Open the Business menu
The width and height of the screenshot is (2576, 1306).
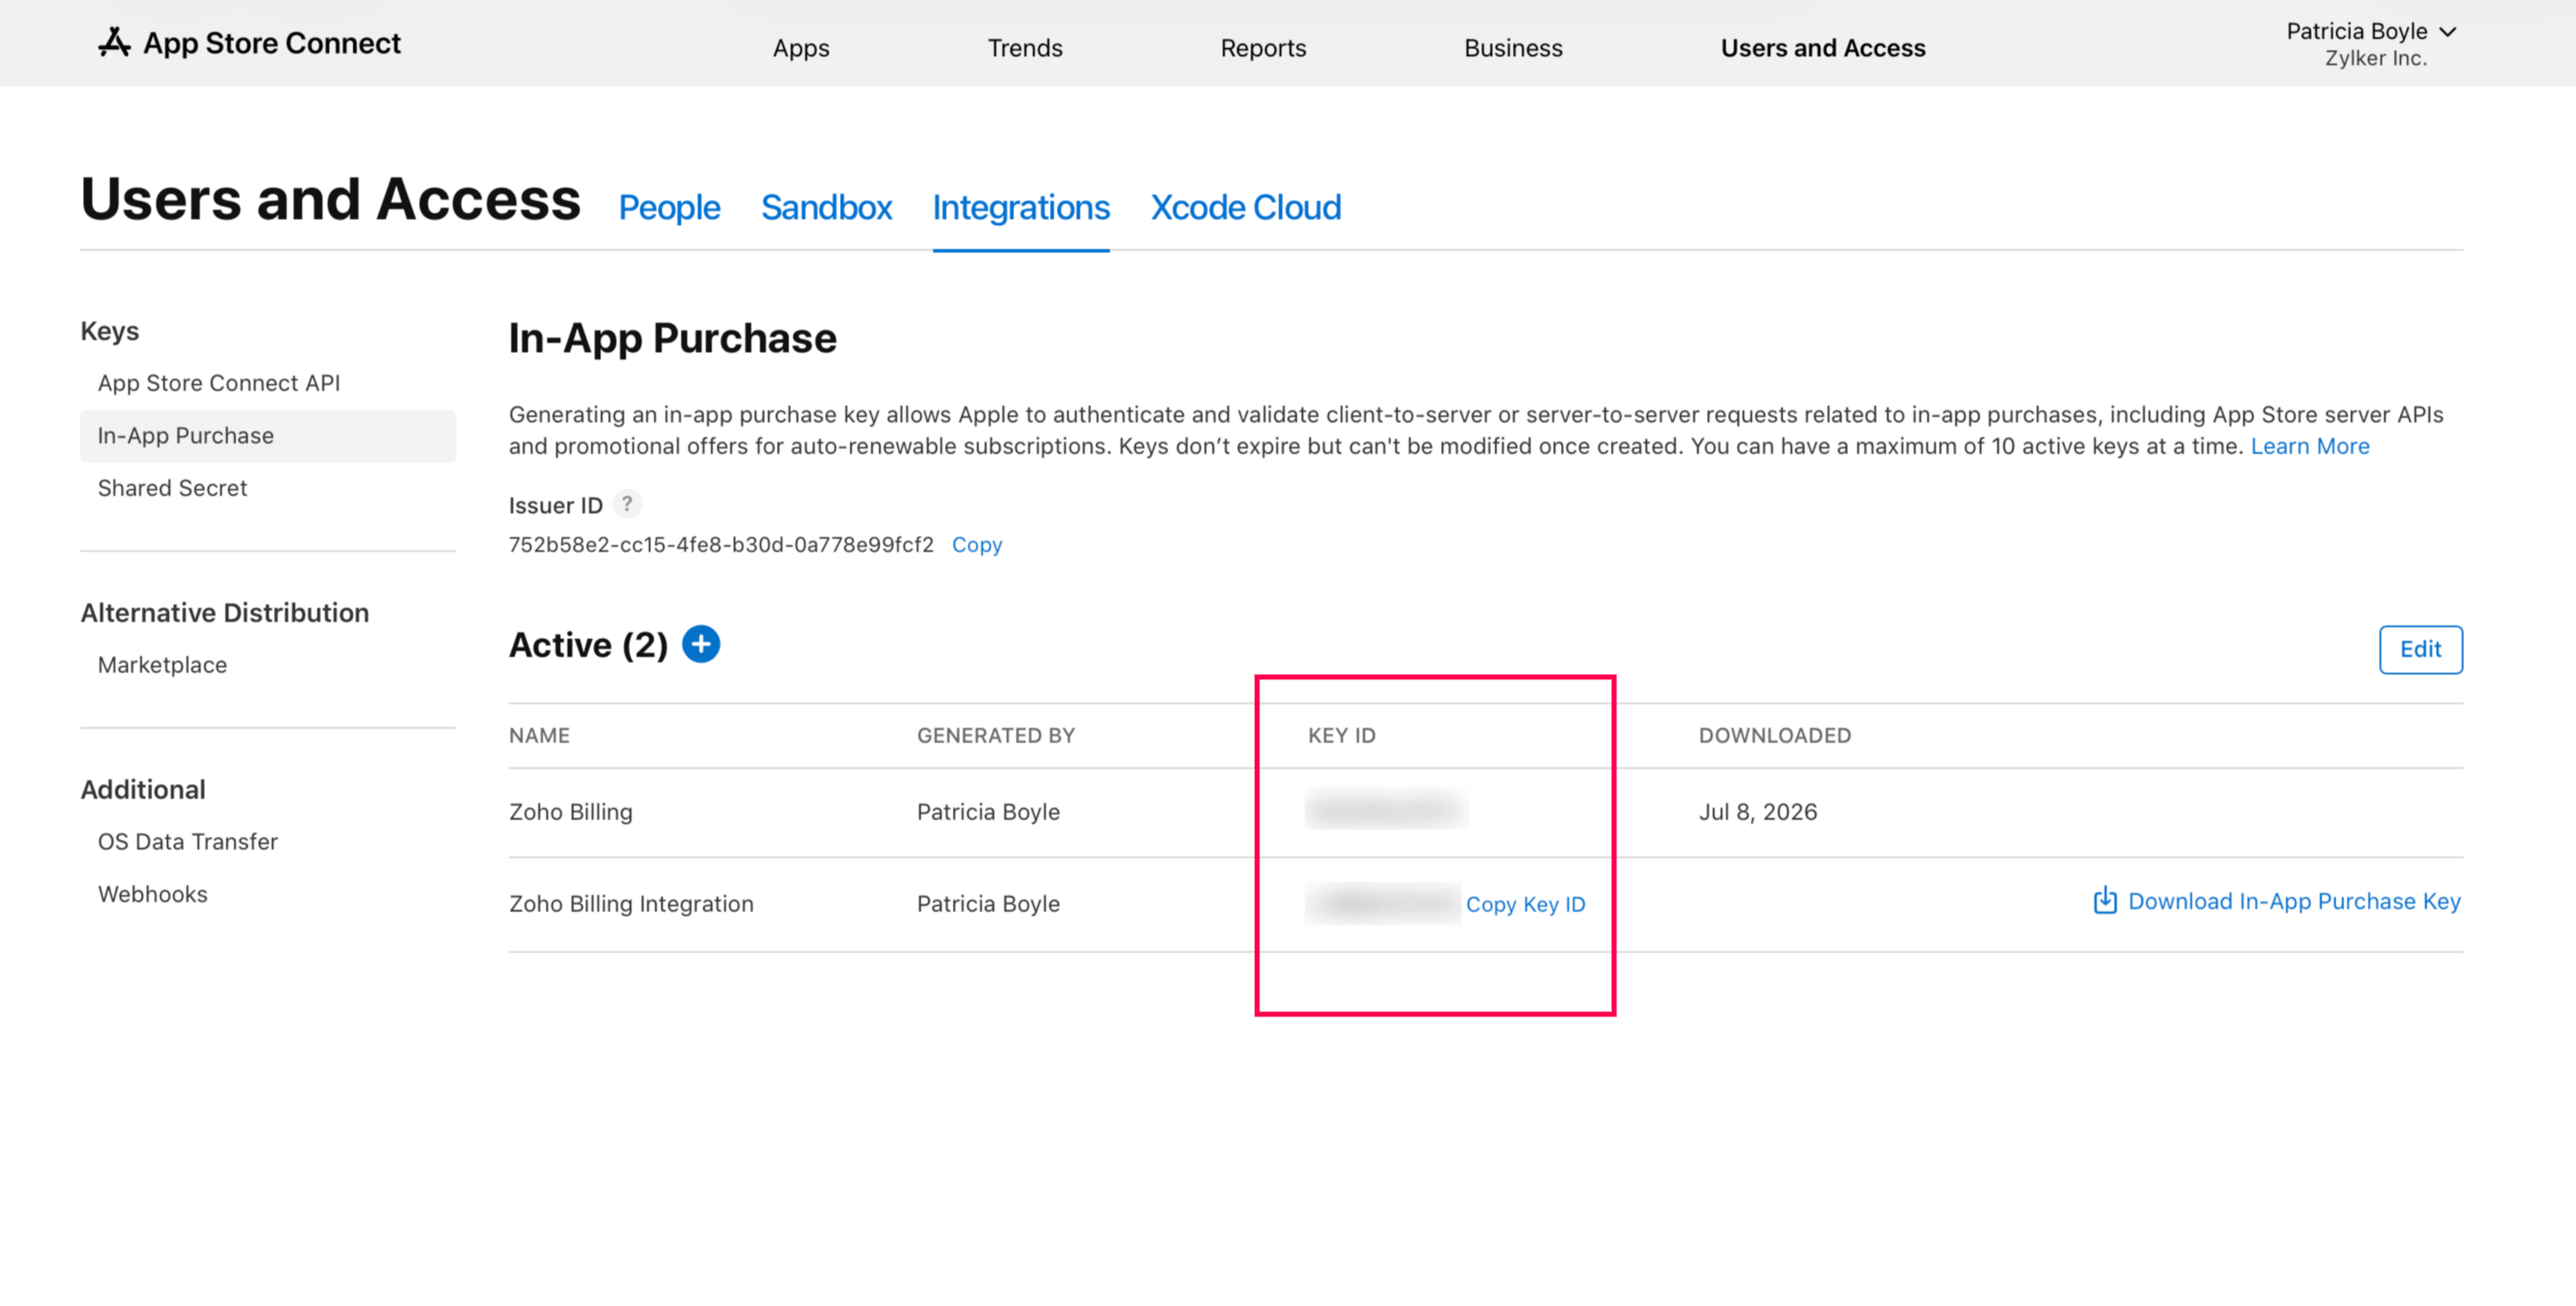pos(1513,48)
